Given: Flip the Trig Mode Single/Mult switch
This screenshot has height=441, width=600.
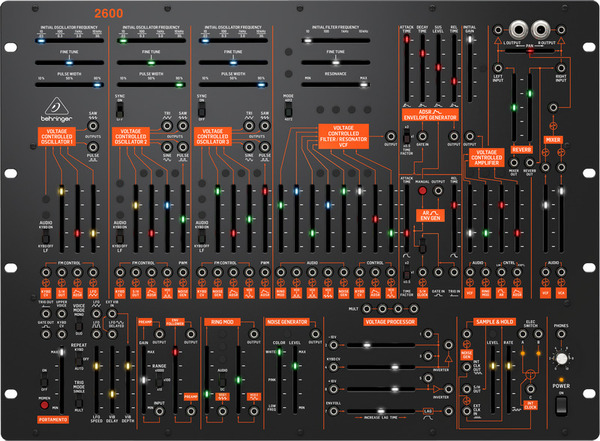Looking at the screenshot, I should click(x=78, y=400).
